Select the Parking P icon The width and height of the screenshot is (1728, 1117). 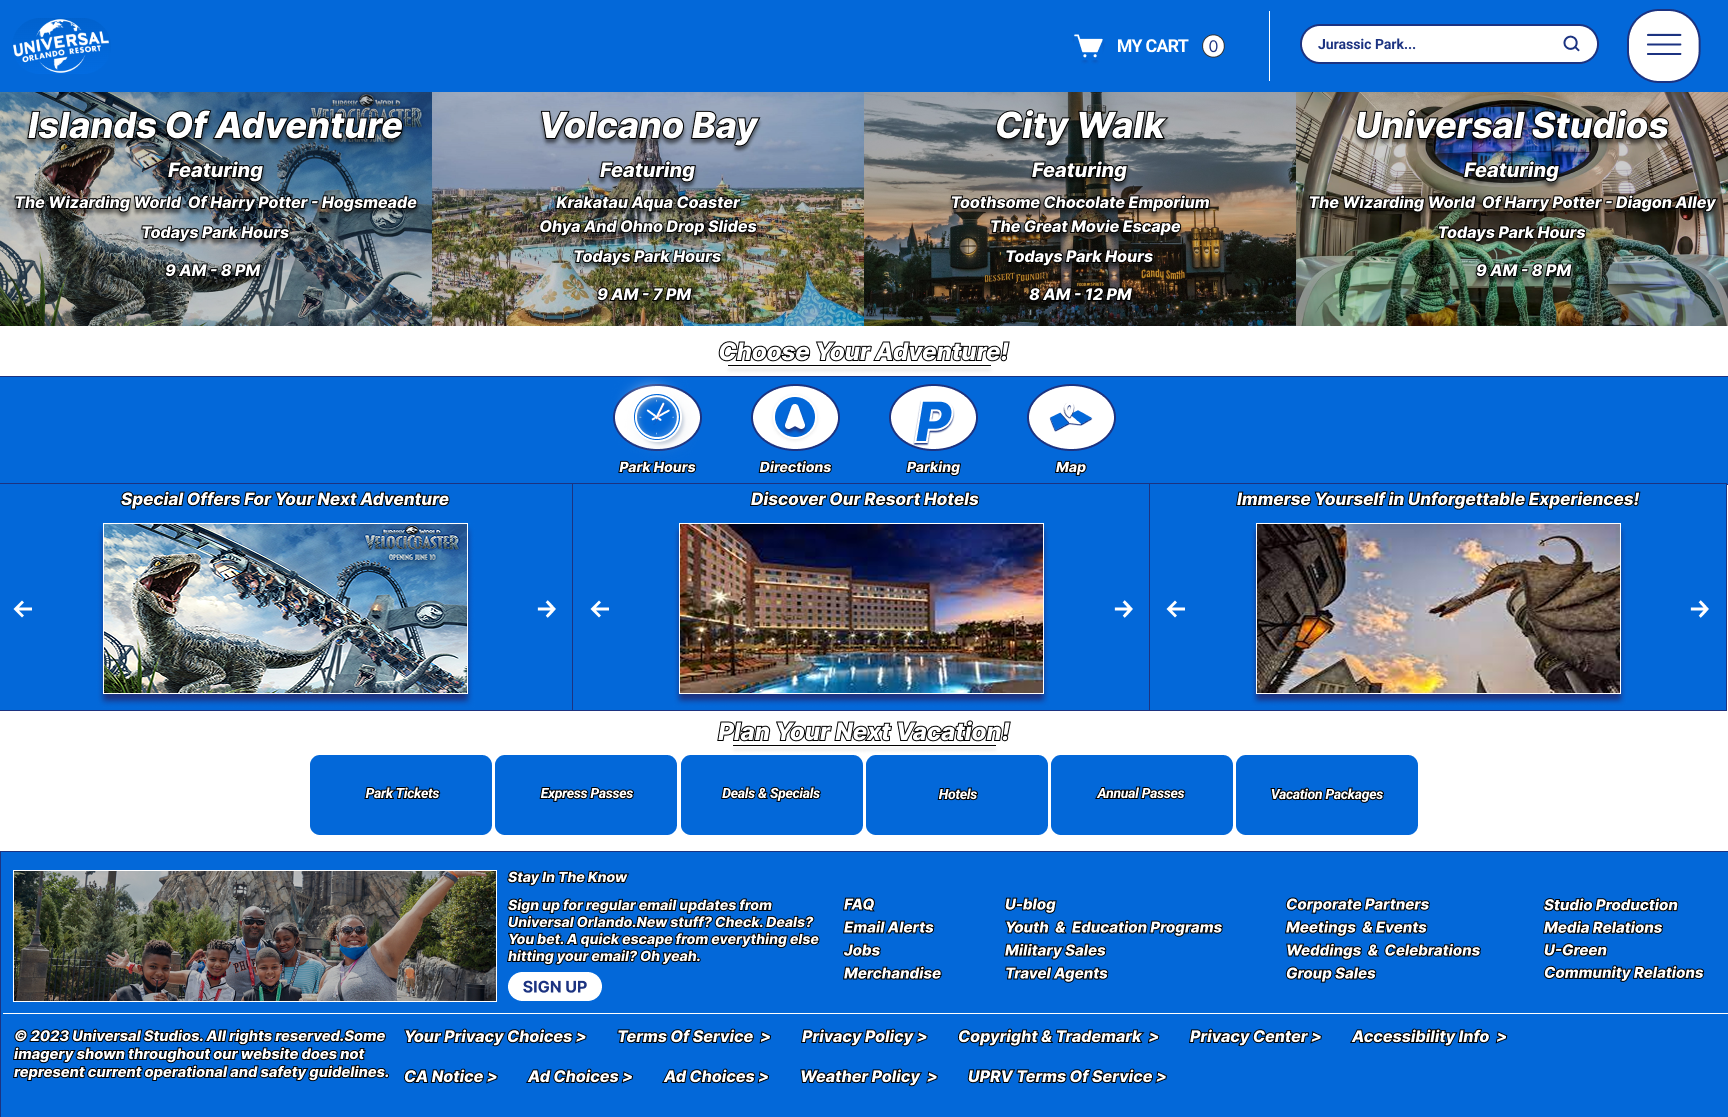point(933,417)
